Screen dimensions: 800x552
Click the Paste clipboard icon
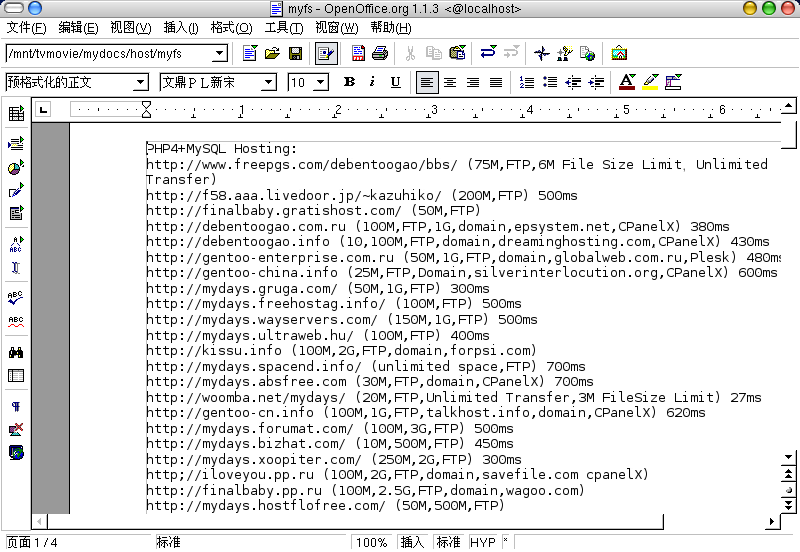click(457, 53)
